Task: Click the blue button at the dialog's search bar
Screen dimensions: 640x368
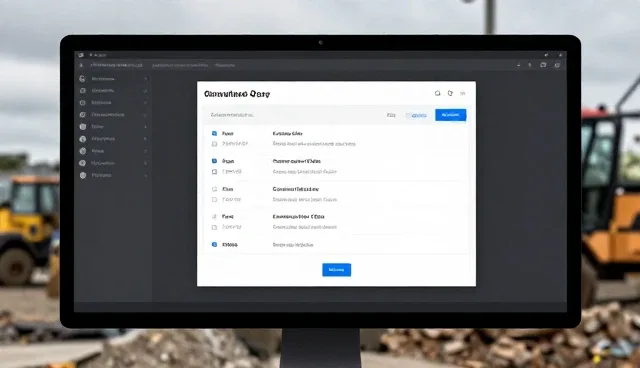Action: coord(451,115)
